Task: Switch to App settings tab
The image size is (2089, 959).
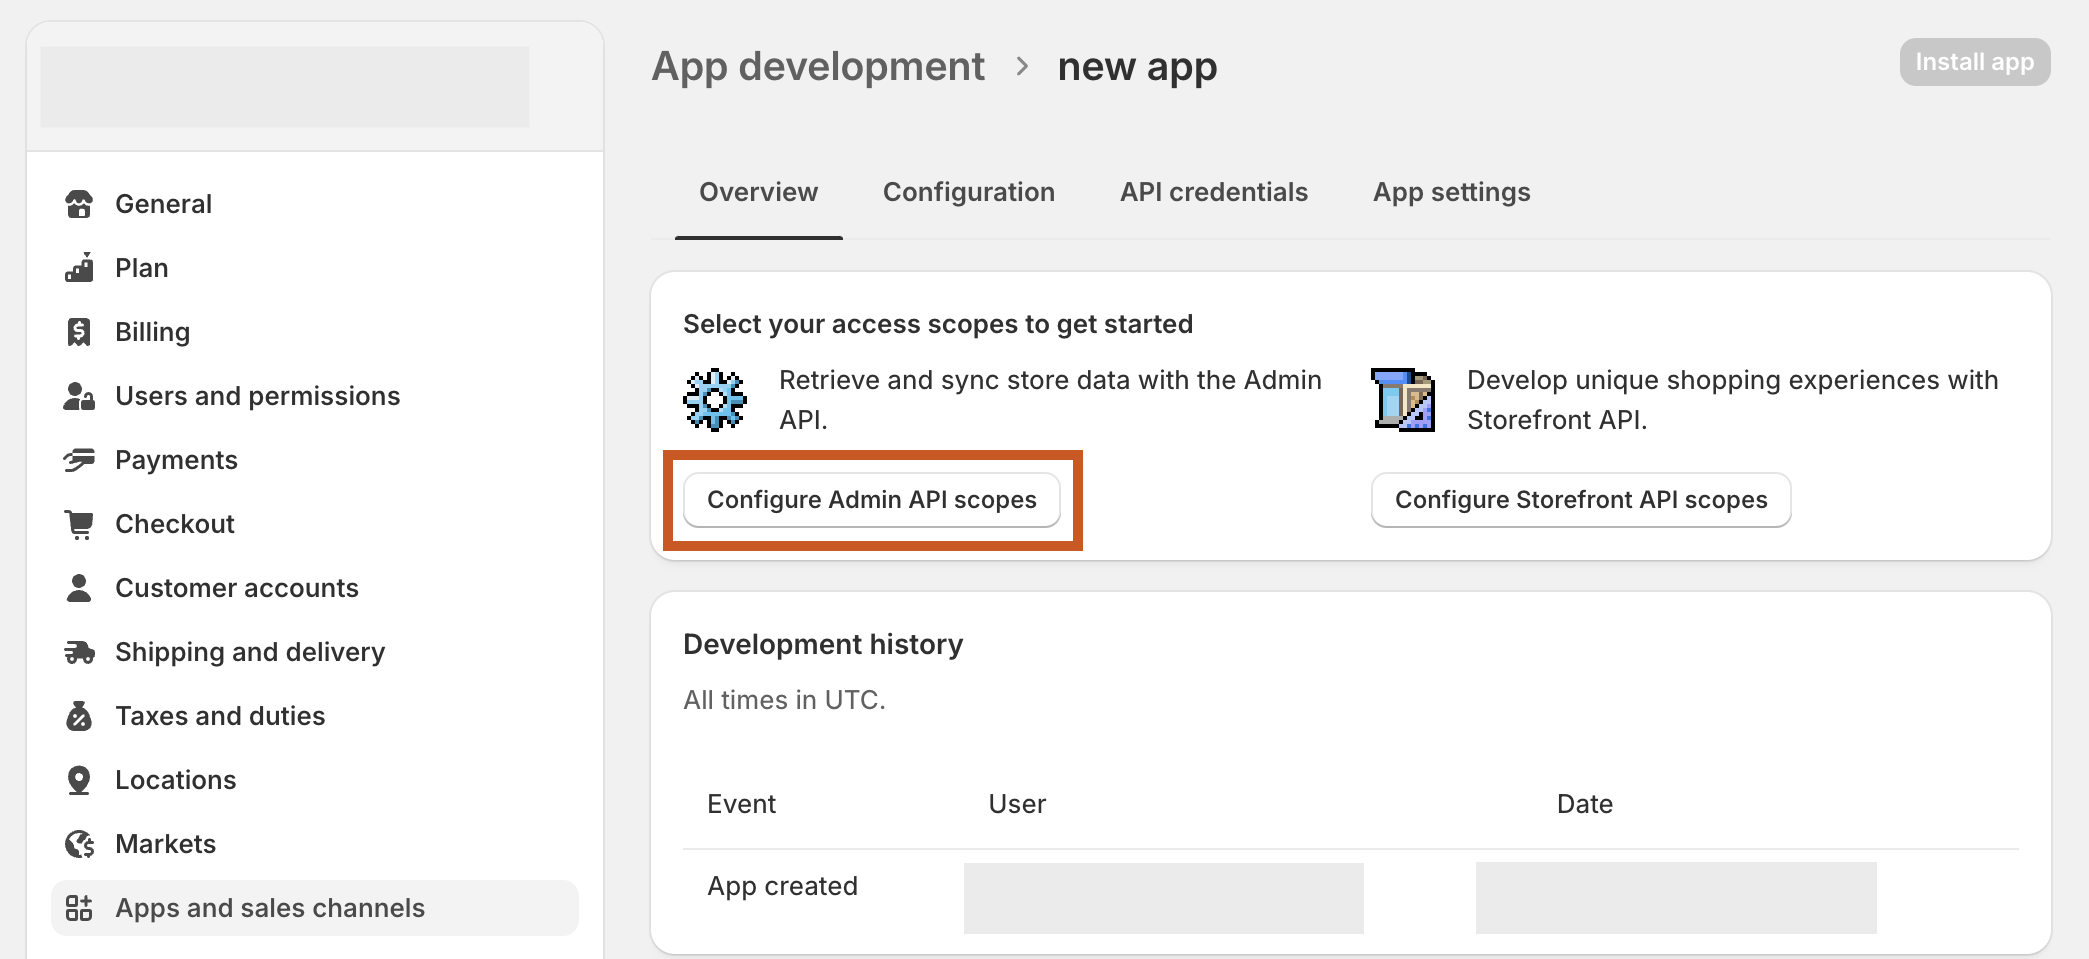Action: pyautogui.click(x=1451, y=192)
